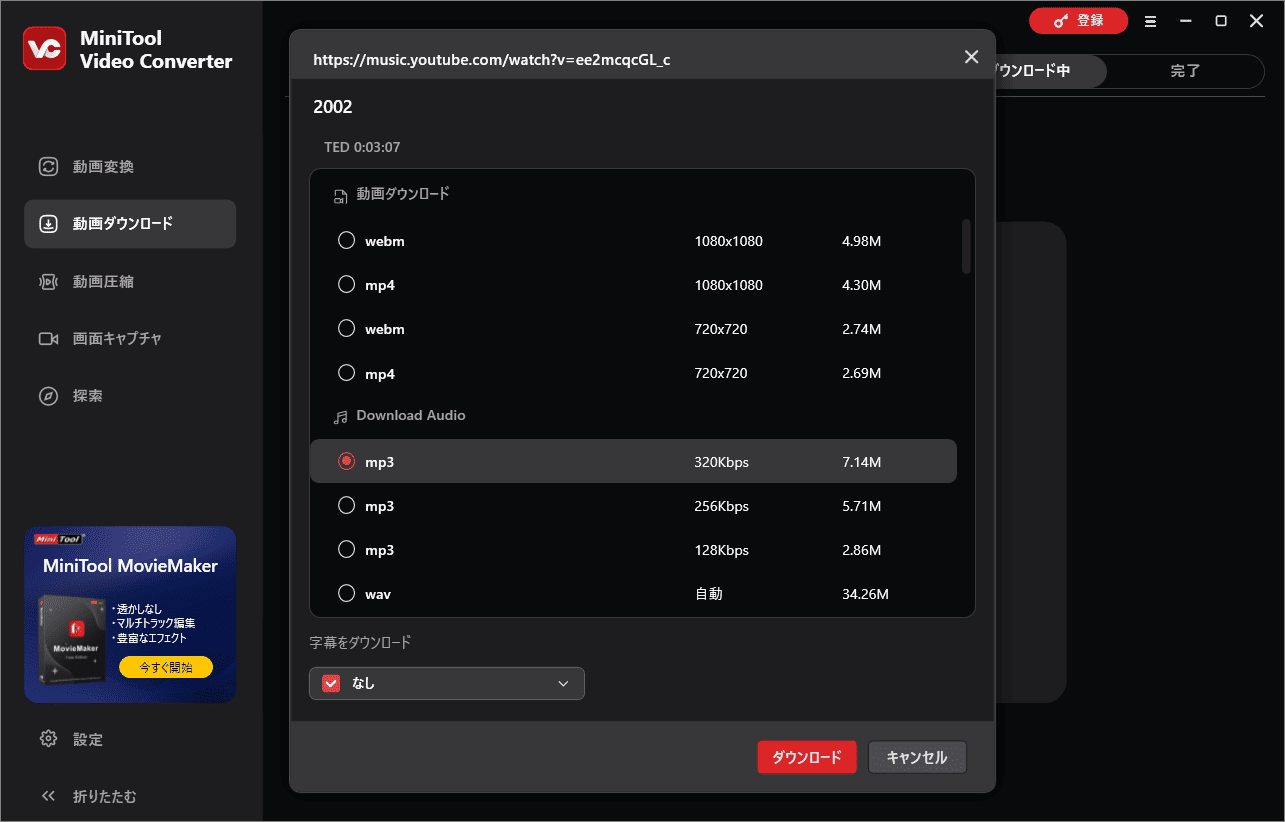Click the video title 2002
1285x822 pixels.
tap(333, 107)
